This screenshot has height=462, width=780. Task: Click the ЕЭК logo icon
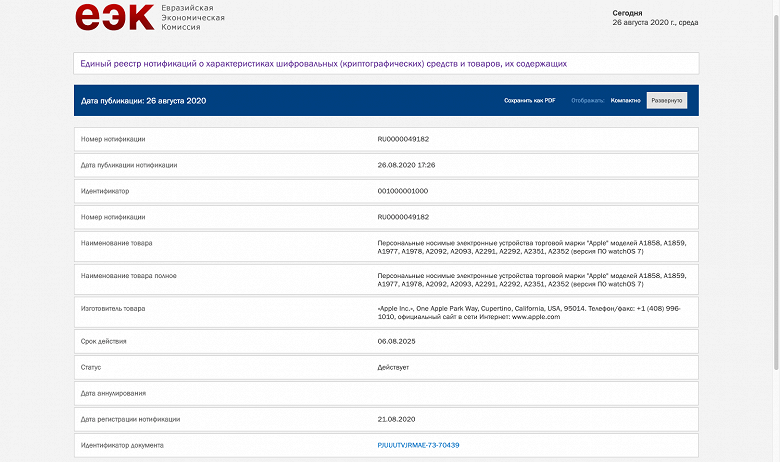tap(115, 17)
